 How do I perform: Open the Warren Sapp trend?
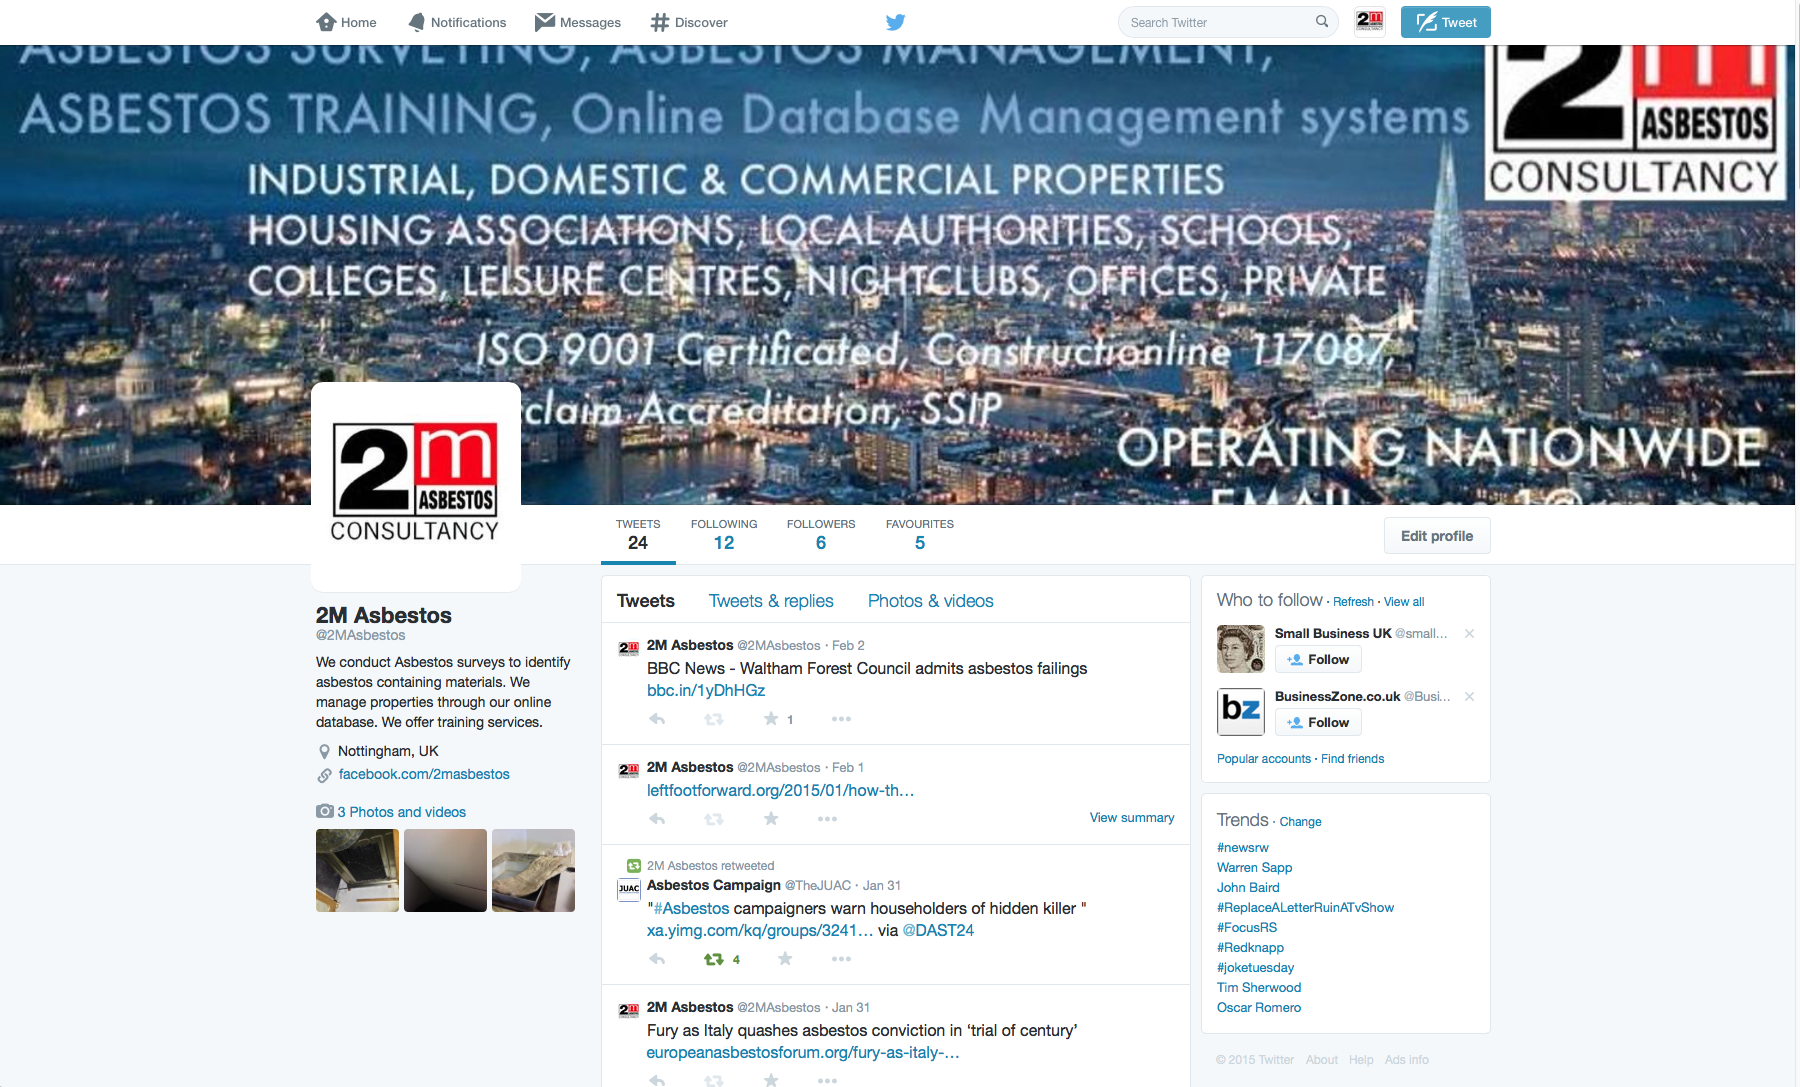[1255, 867]
